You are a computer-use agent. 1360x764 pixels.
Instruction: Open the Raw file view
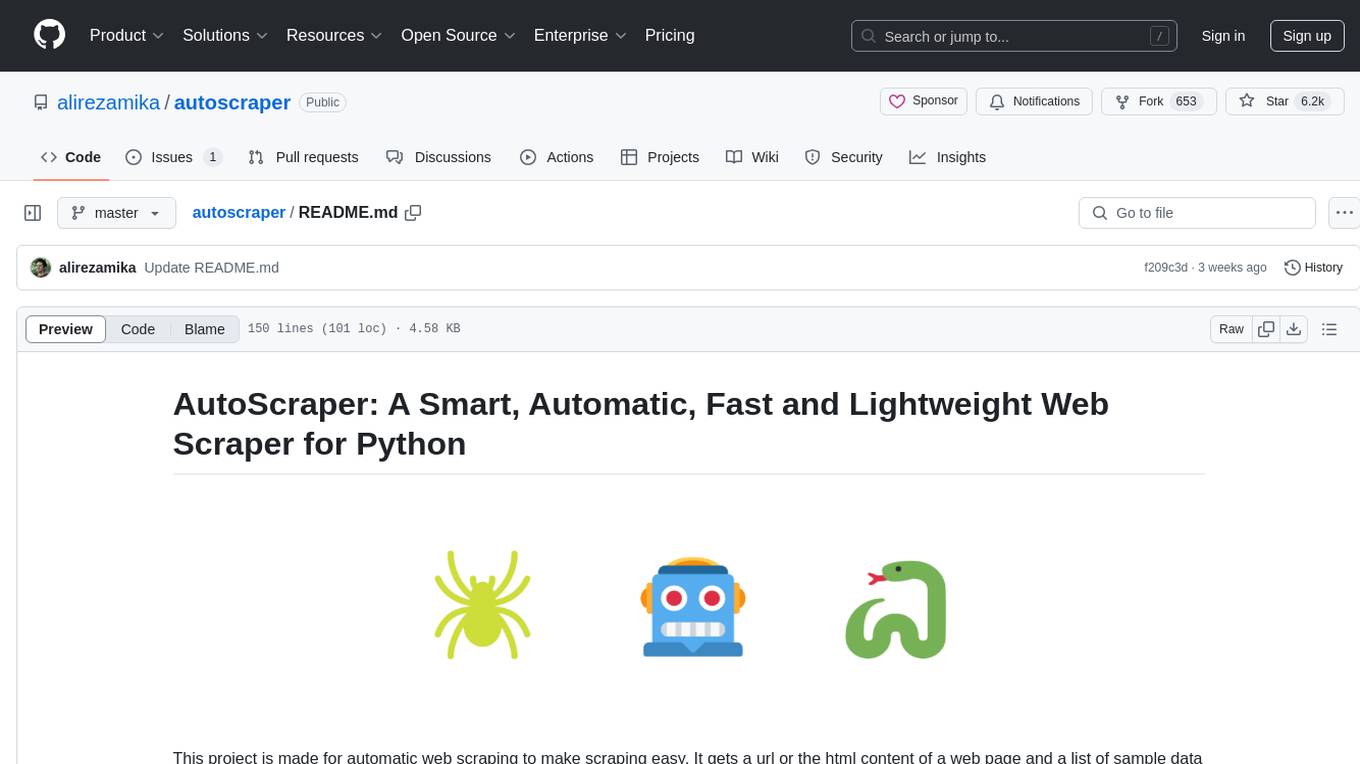tap(1231, 329)
